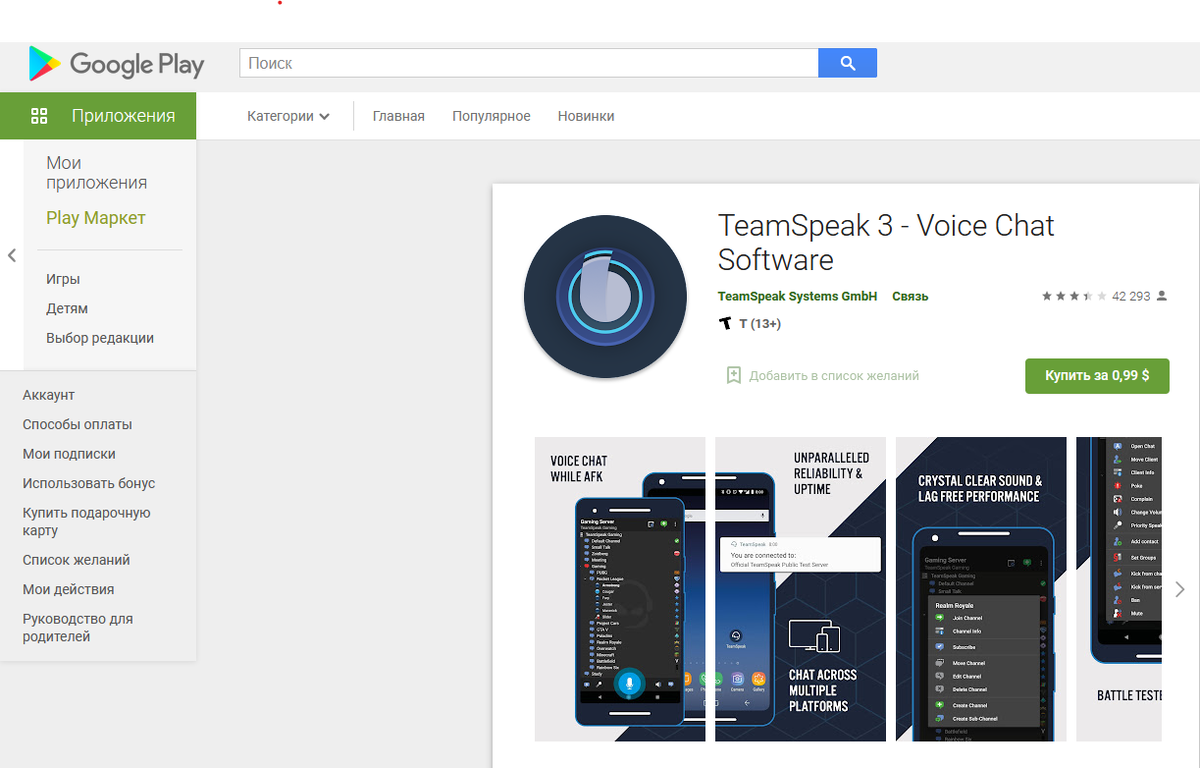Screen dimensions: 1200x768
Task: Open the Новинки tab
Action: [586, 116]
